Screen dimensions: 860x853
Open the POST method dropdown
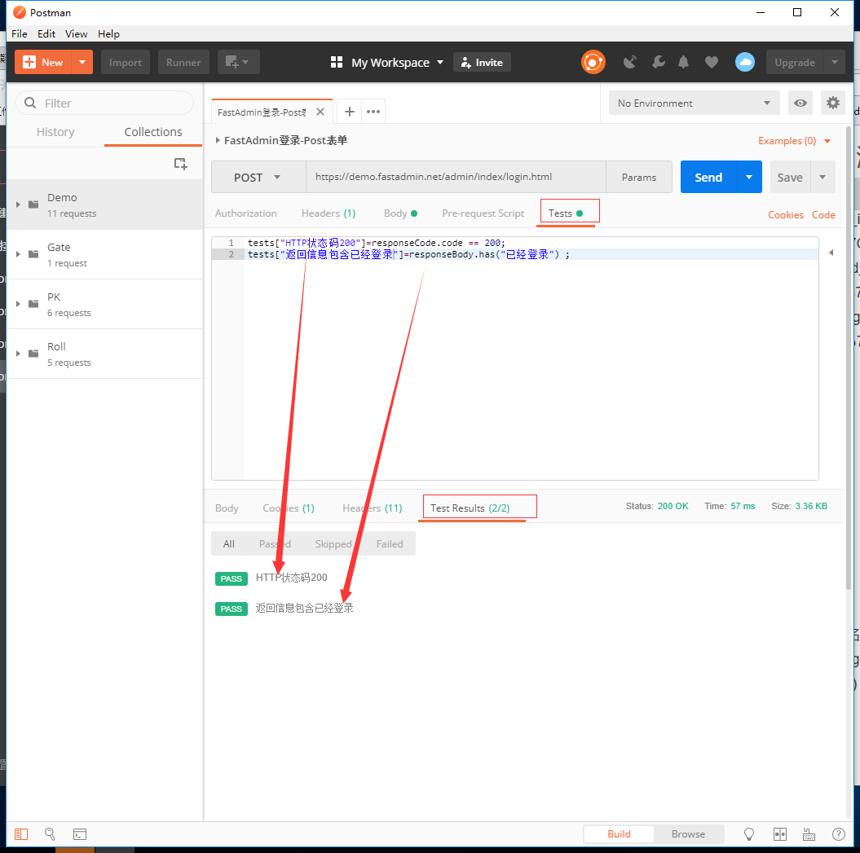[258, 177]
